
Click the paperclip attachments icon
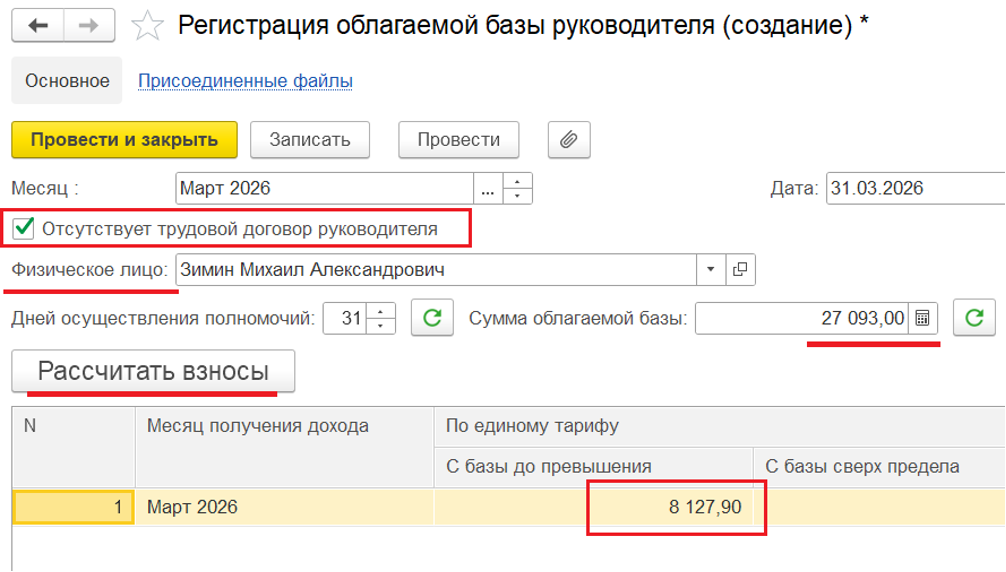(x=568, y=140)
